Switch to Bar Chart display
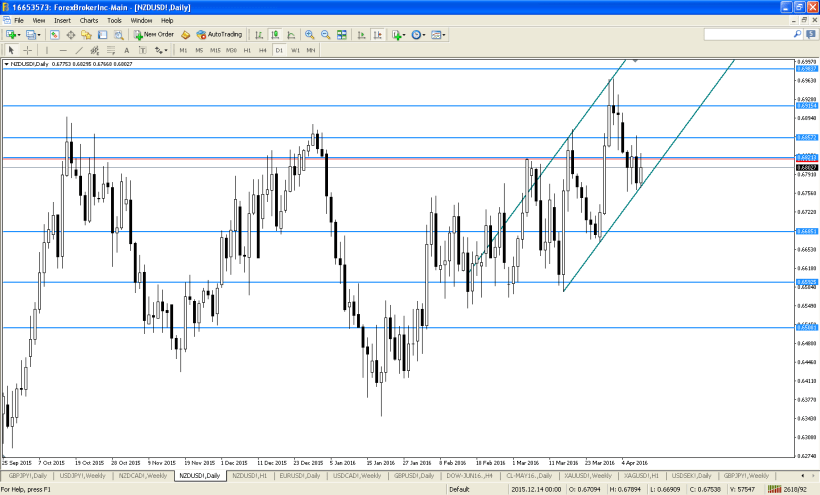The image size is (820, 495). pos(259,34)
